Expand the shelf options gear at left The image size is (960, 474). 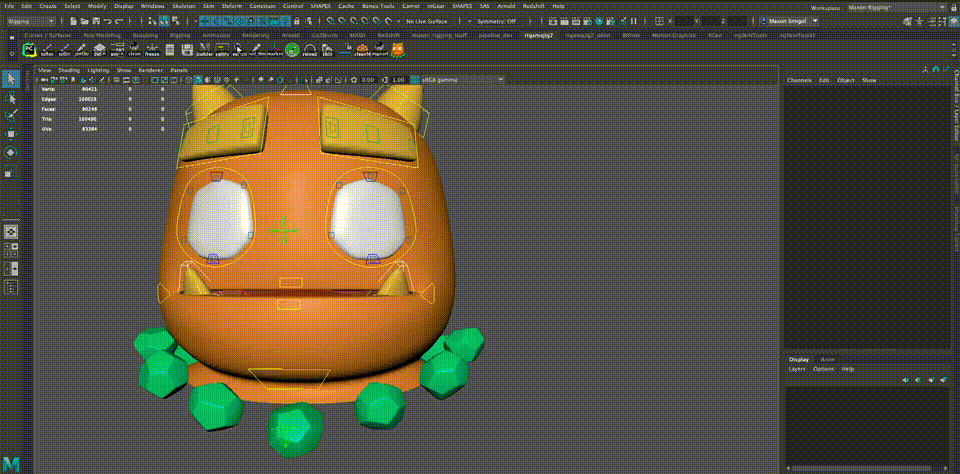[12, 54]
